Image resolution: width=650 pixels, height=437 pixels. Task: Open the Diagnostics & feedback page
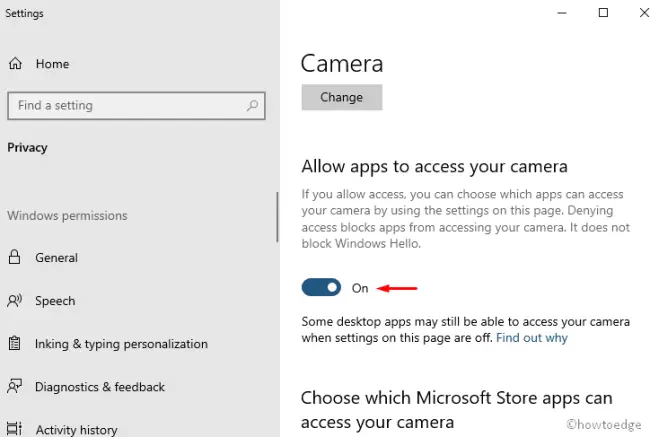pos(100,387)
